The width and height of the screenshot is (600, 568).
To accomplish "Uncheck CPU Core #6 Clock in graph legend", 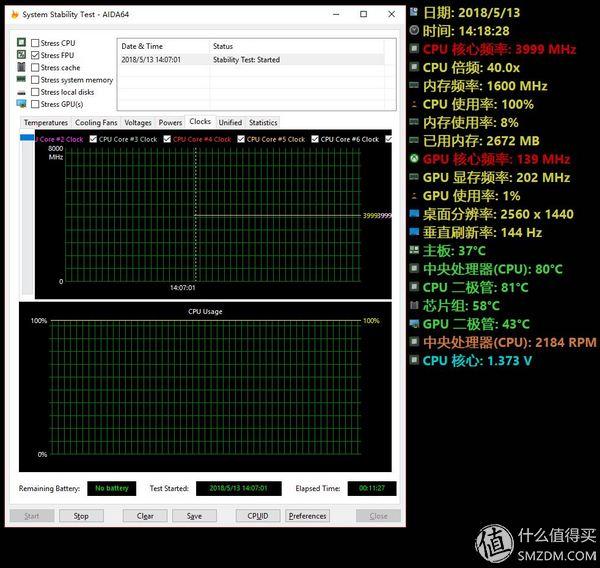I will click(x=315, y=139).
